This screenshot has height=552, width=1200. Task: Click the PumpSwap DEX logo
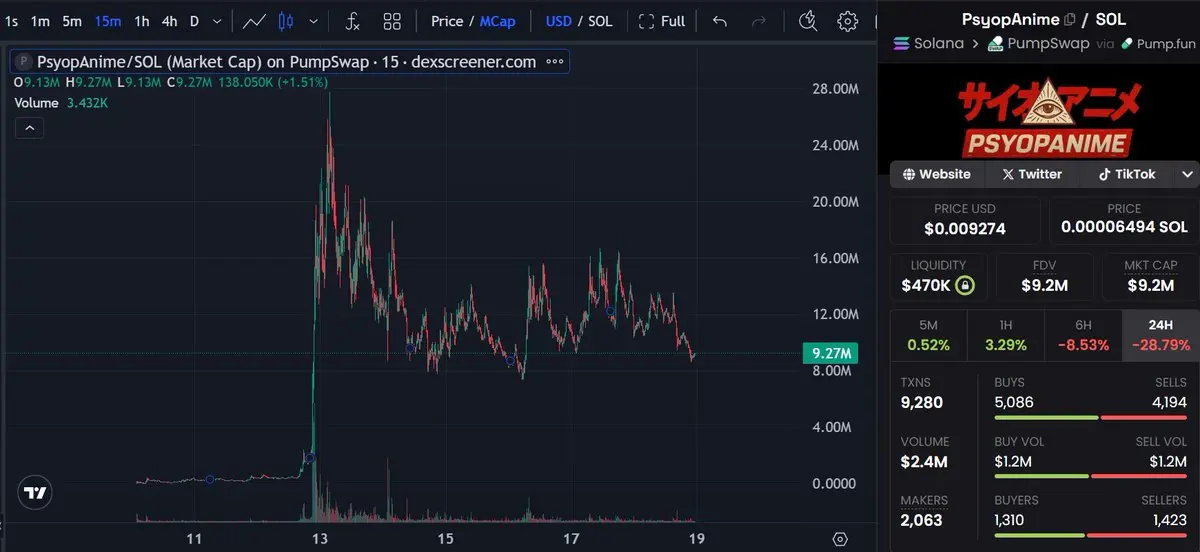995,43
